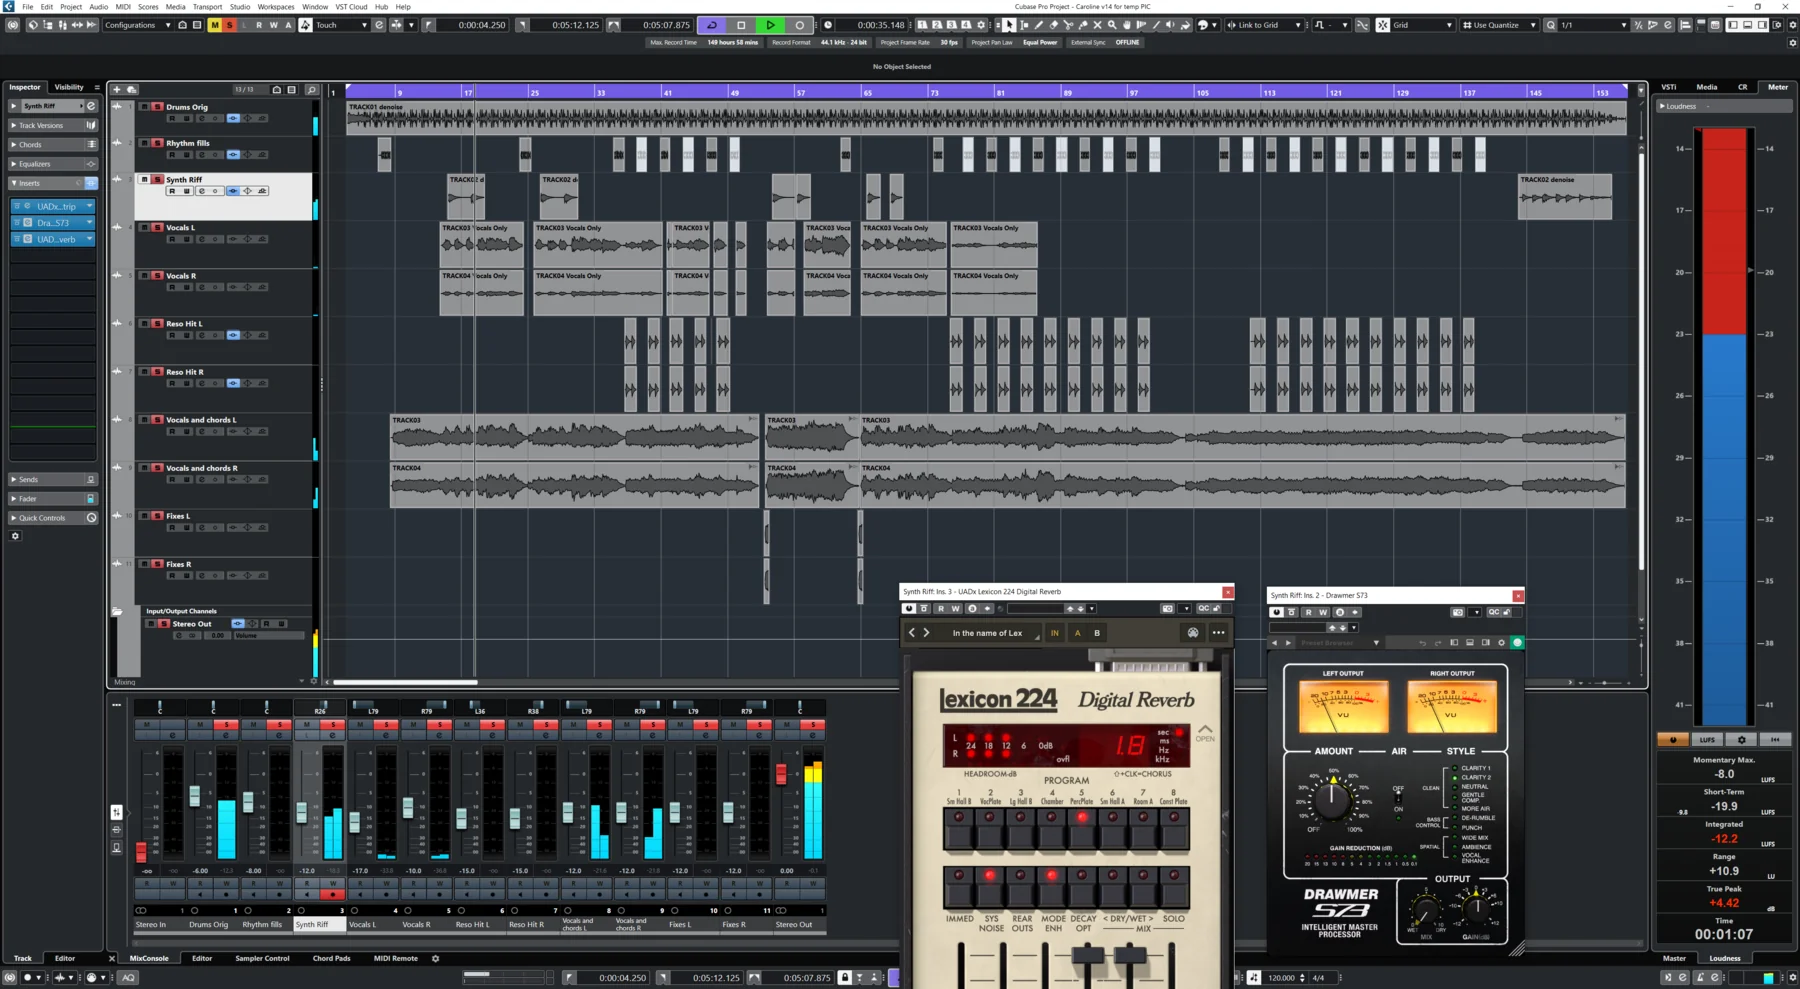The image size is (1800, 989).
Task: Bypass the Lexicon 224 plugin power icon
Action: point(909,608)
